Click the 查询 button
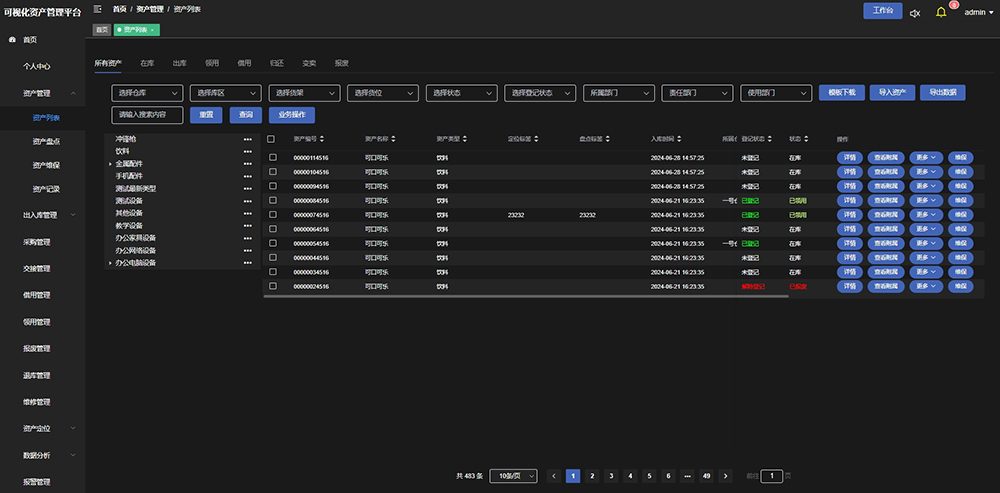This screenshot has height=493, width=1000. point(246,115)
